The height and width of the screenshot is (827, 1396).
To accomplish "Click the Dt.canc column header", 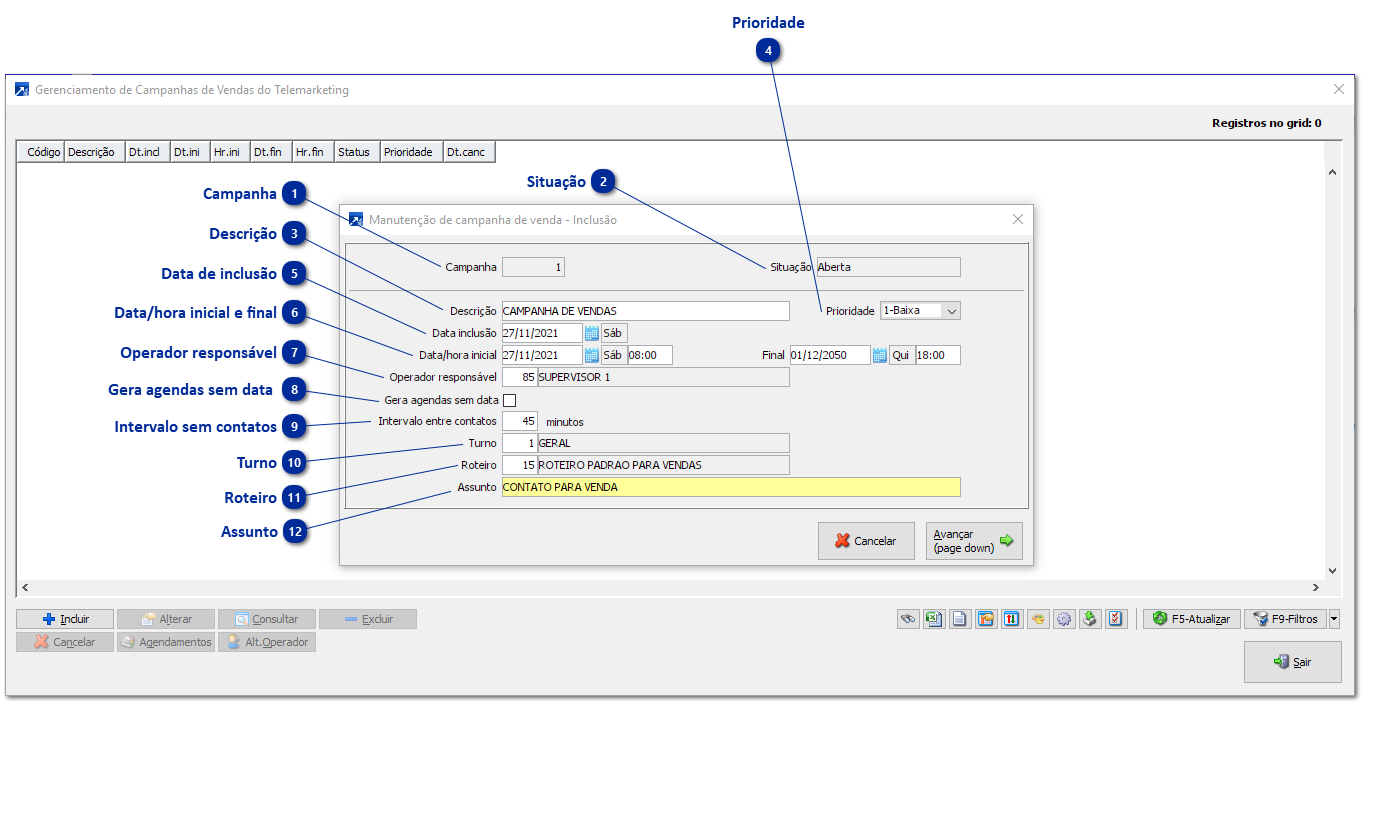I will tap(469, 152).
